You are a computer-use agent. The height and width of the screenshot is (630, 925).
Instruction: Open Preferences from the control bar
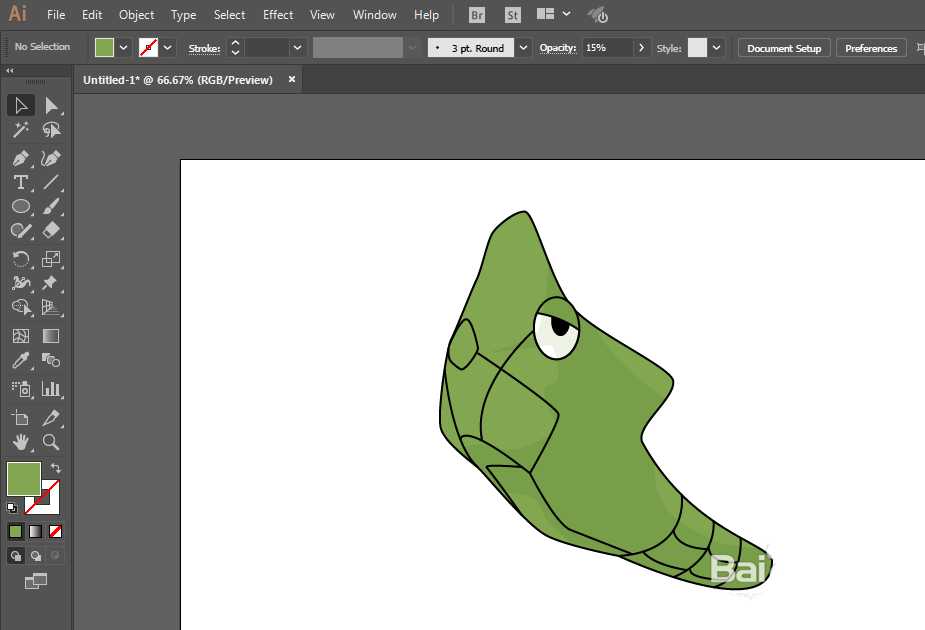(870, 48)
